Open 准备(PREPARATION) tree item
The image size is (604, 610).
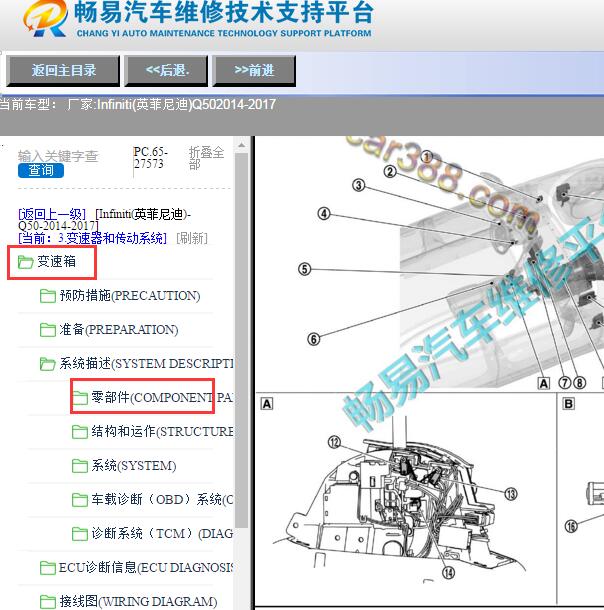(x=119, y=330)
